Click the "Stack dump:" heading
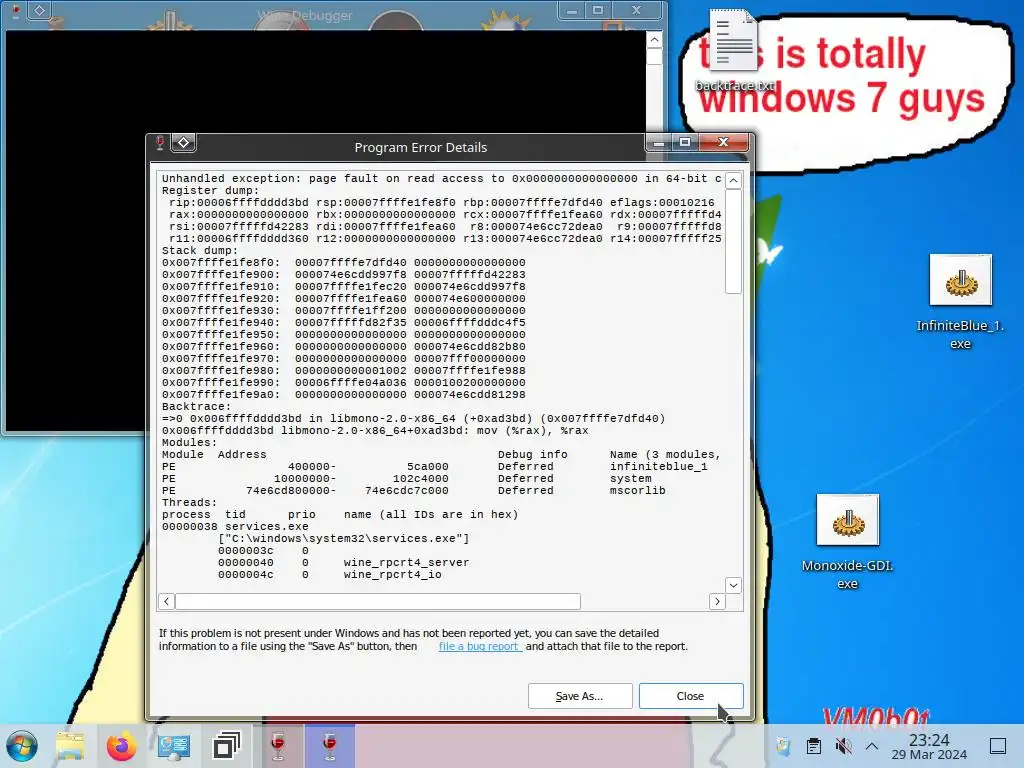 tap(200, 251)
